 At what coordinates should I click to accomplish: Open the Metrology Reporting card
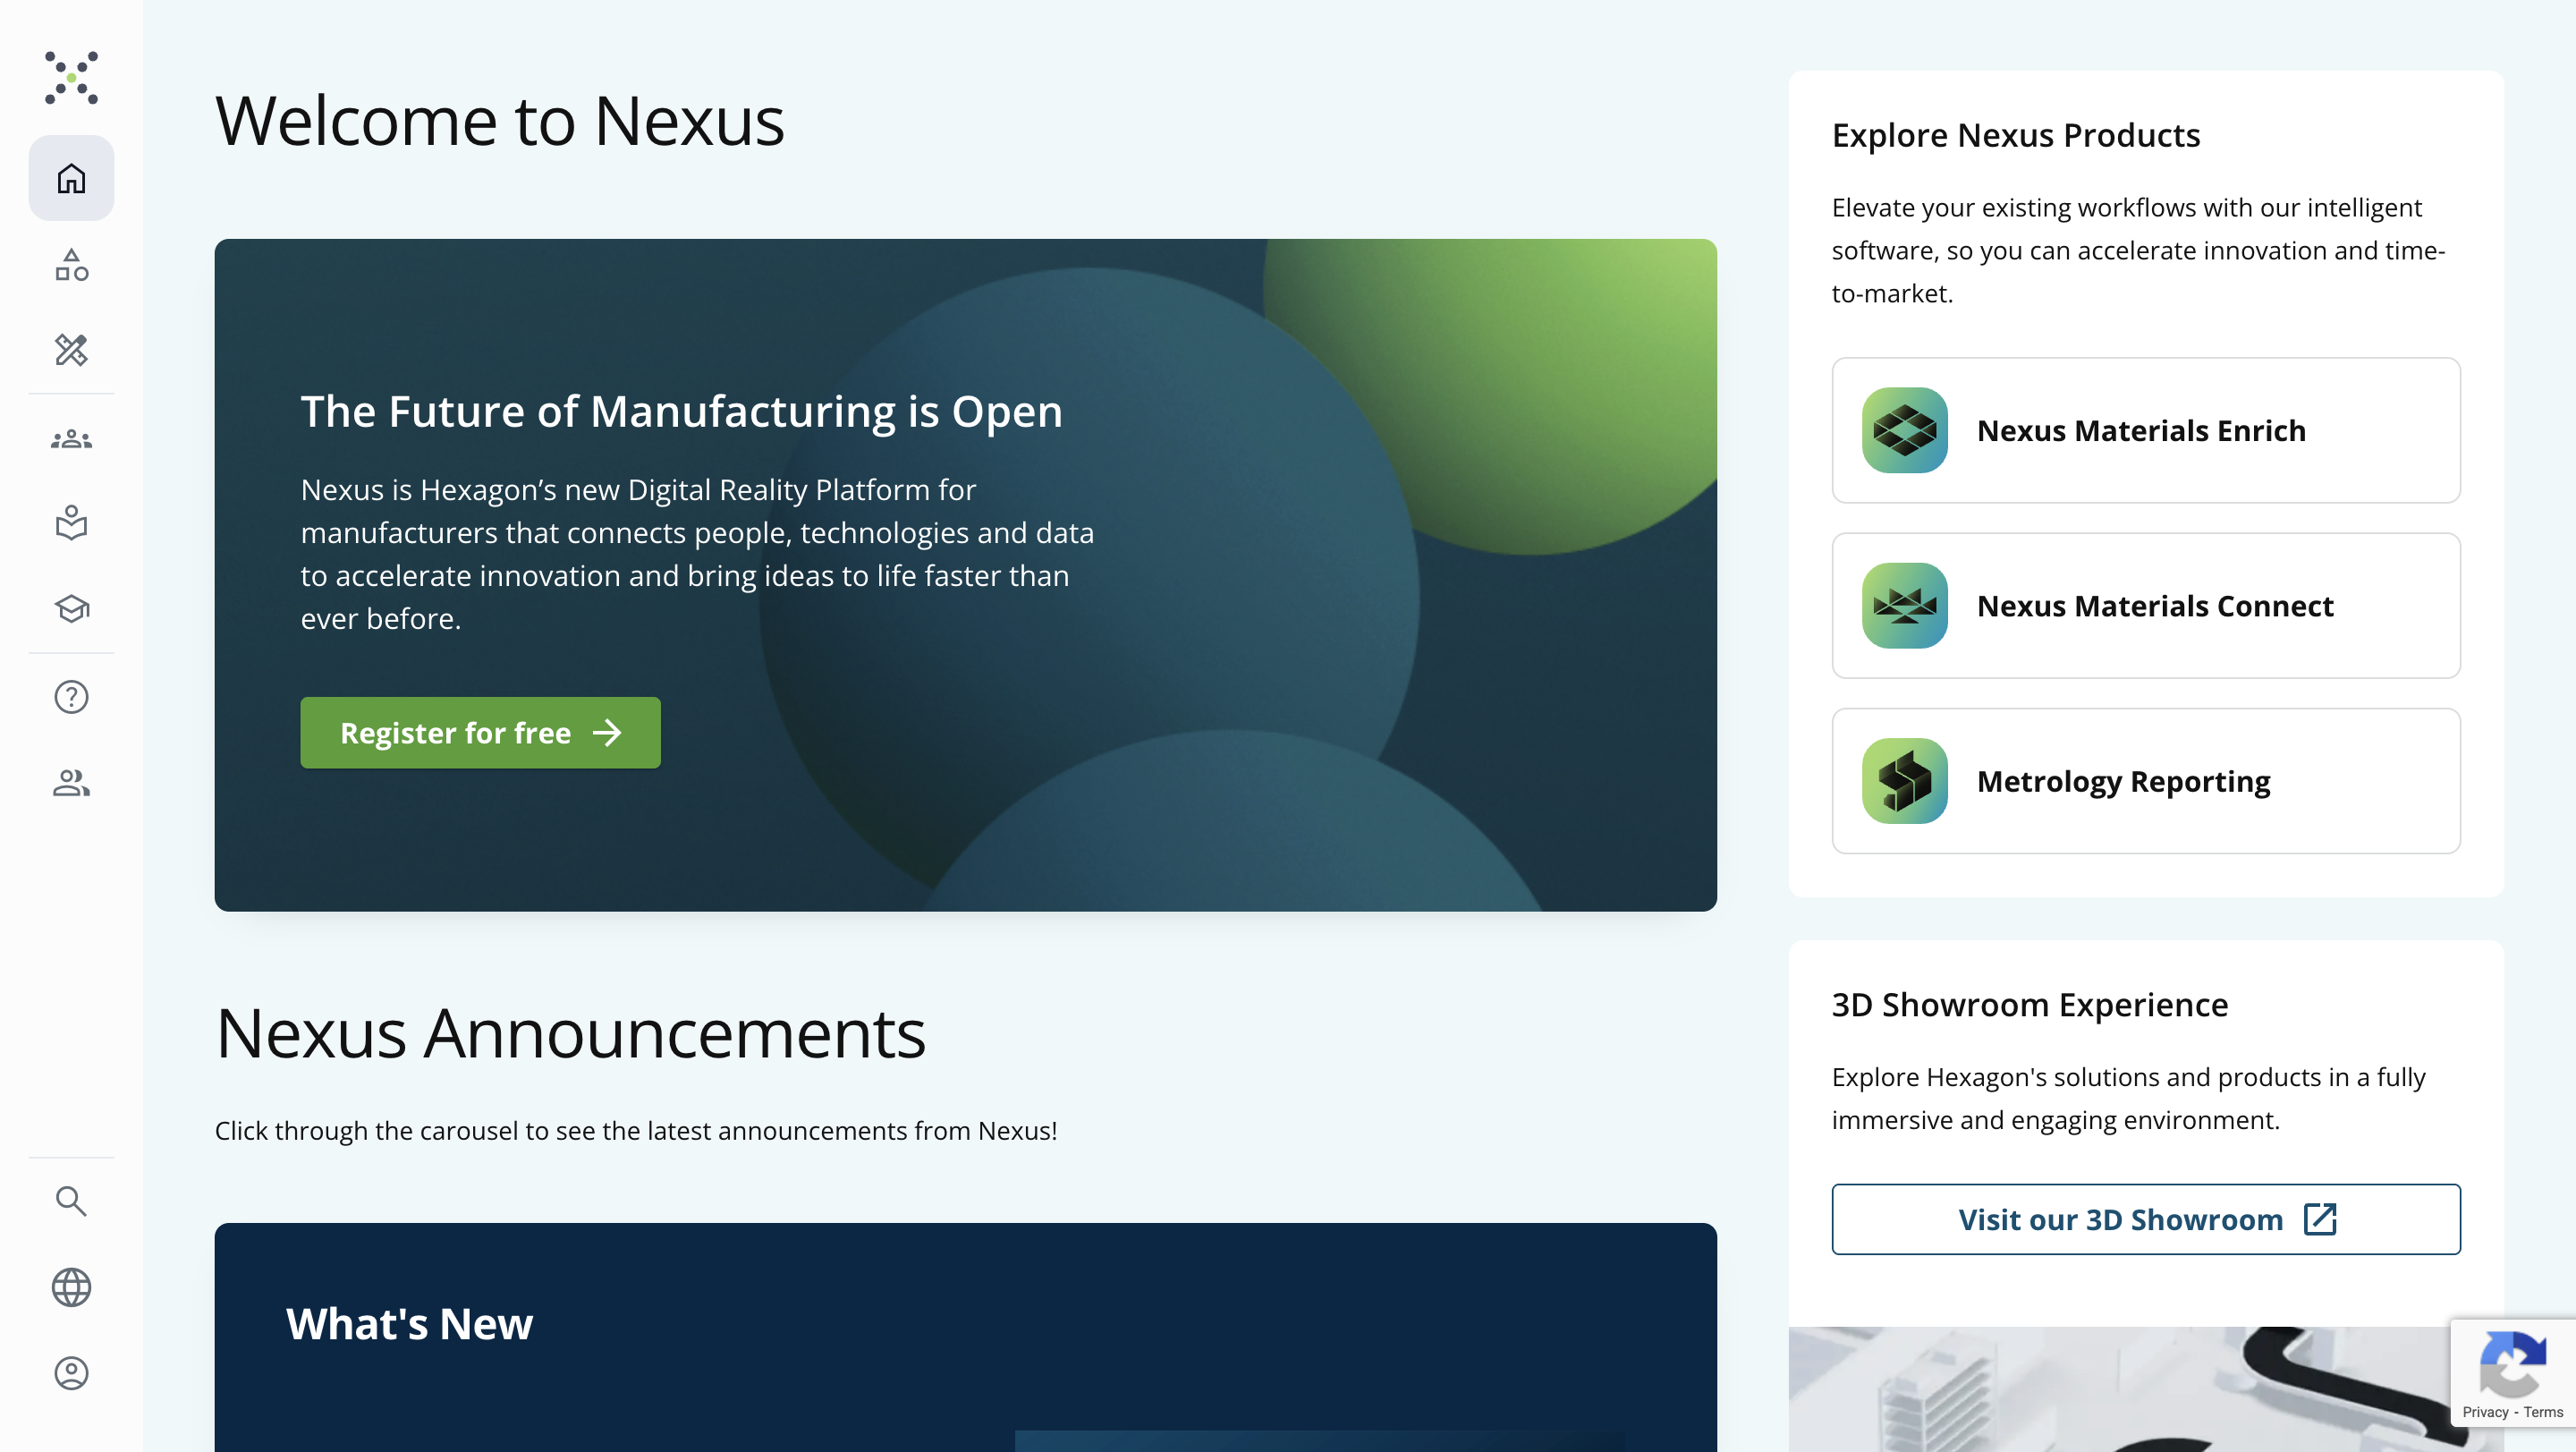point(2145,781)
